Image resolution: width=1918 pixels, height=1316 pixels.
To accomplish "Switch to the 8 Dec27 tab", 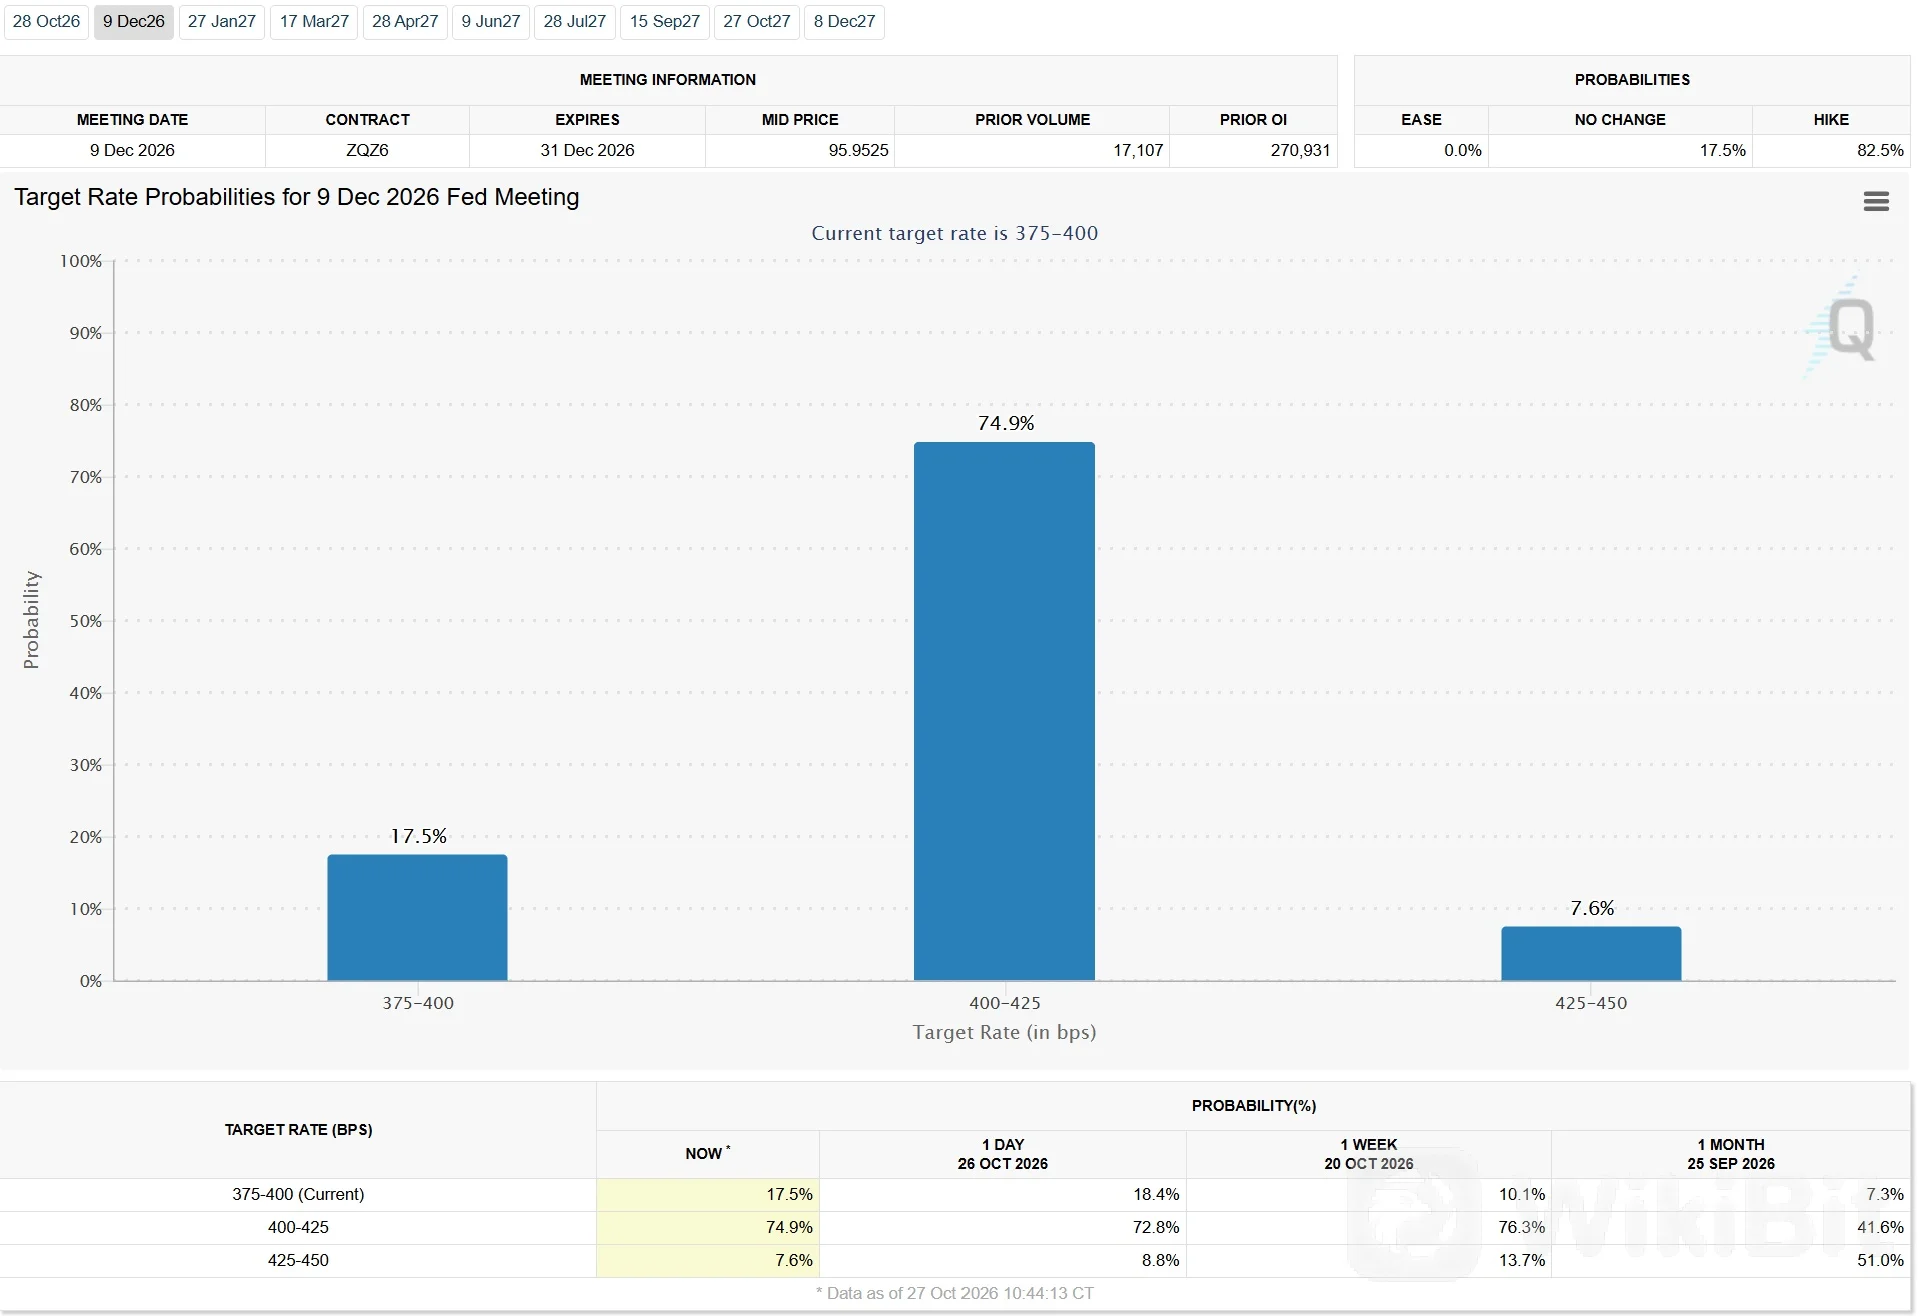I will pos(844,22).
